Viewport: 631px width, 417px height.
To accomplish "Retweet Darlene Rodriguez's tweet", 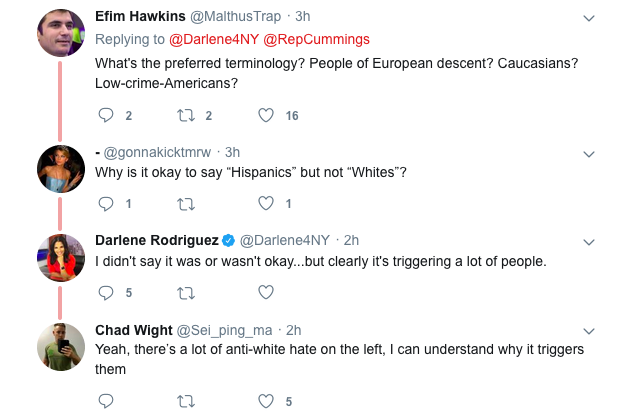I will (187, 293).
